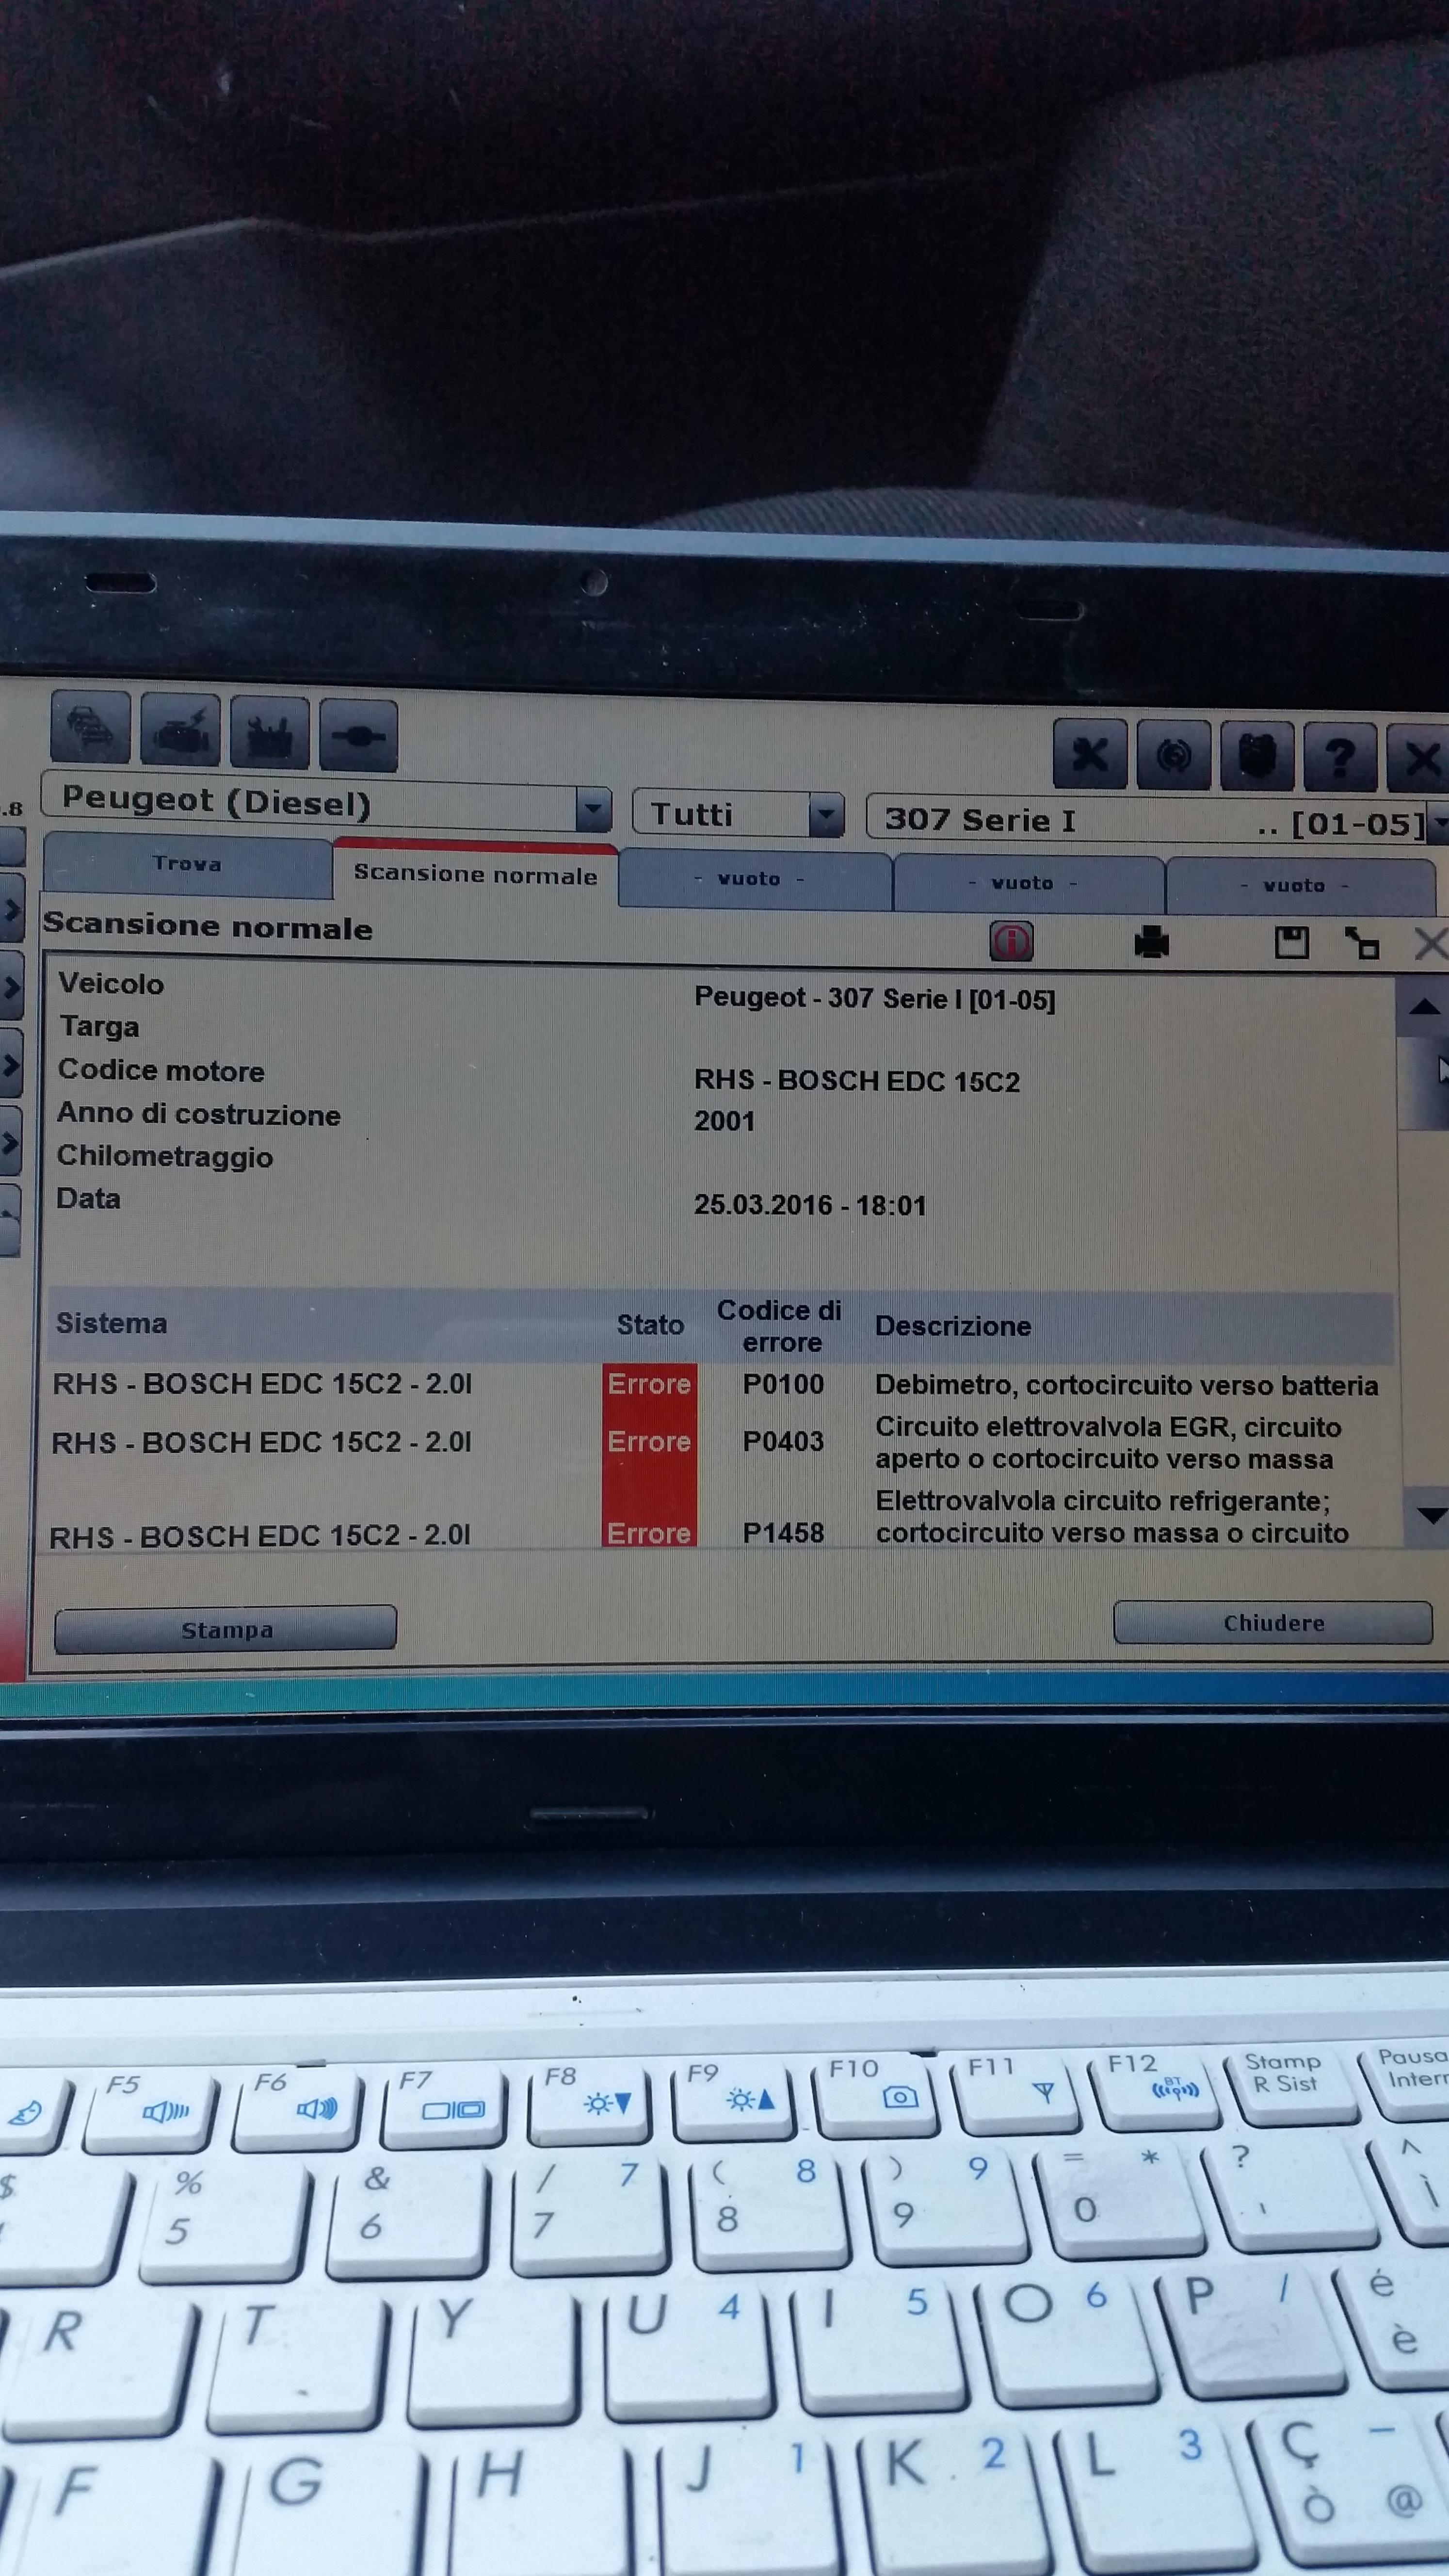Click the round wireless connection icon

click(x=1174, y=756)
